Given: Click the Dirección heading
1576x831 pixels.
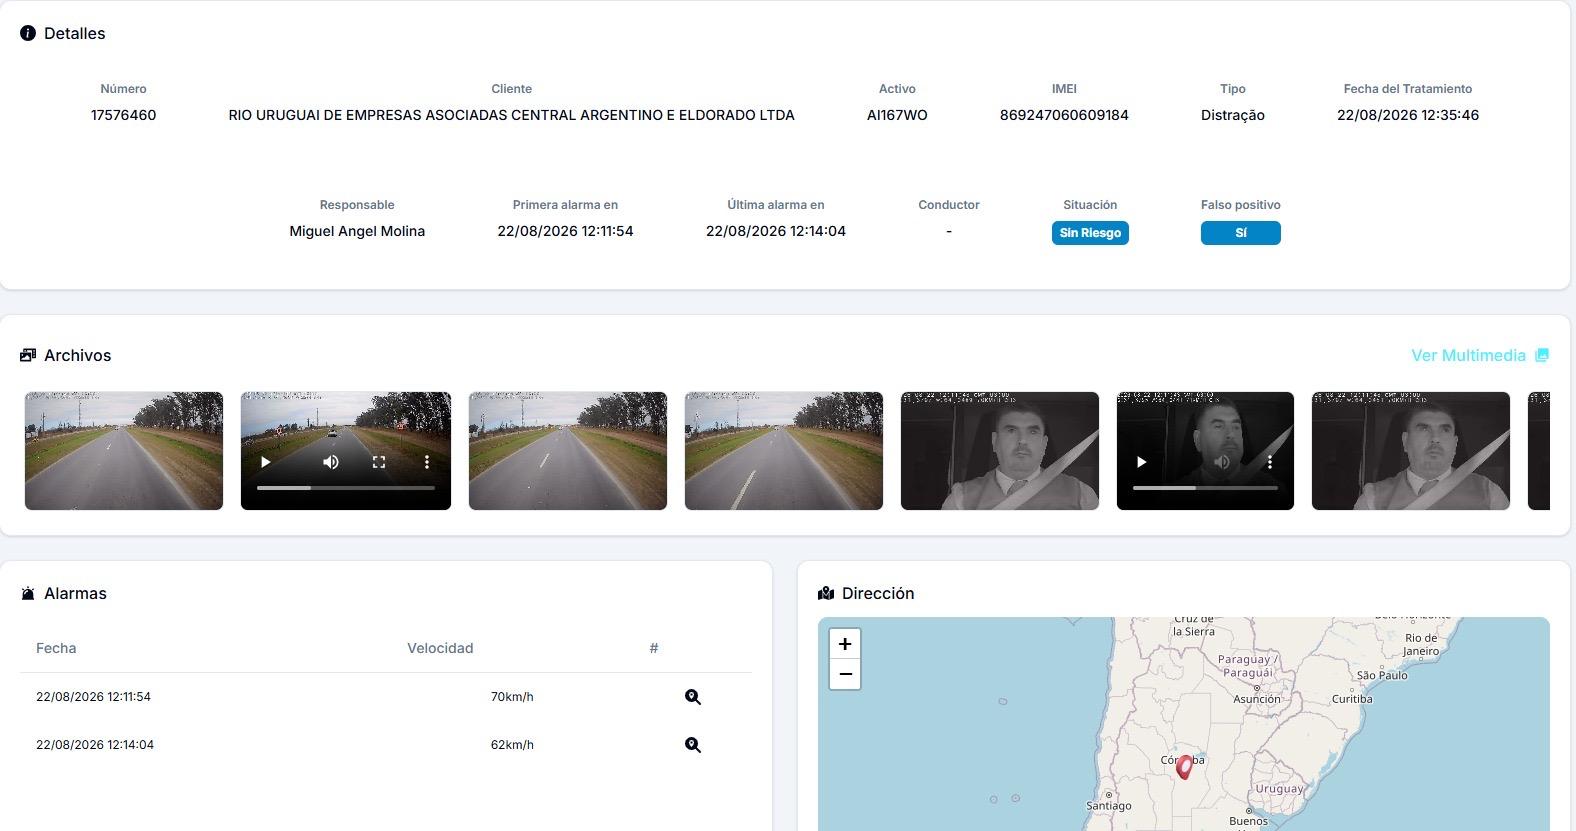Looking at the screenshot, I should 878,593.
